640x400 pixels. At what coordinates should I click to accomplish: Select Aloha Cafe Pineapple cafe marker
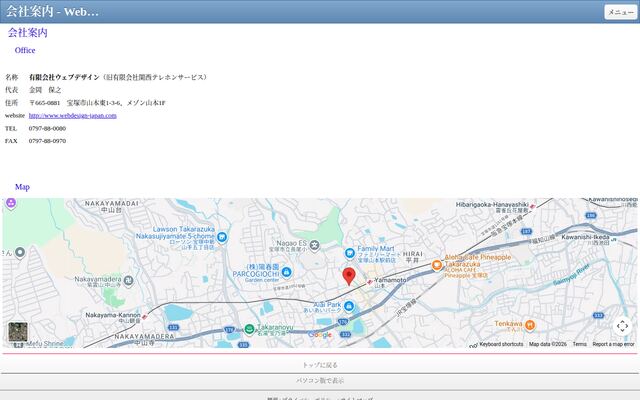[437, 265]
